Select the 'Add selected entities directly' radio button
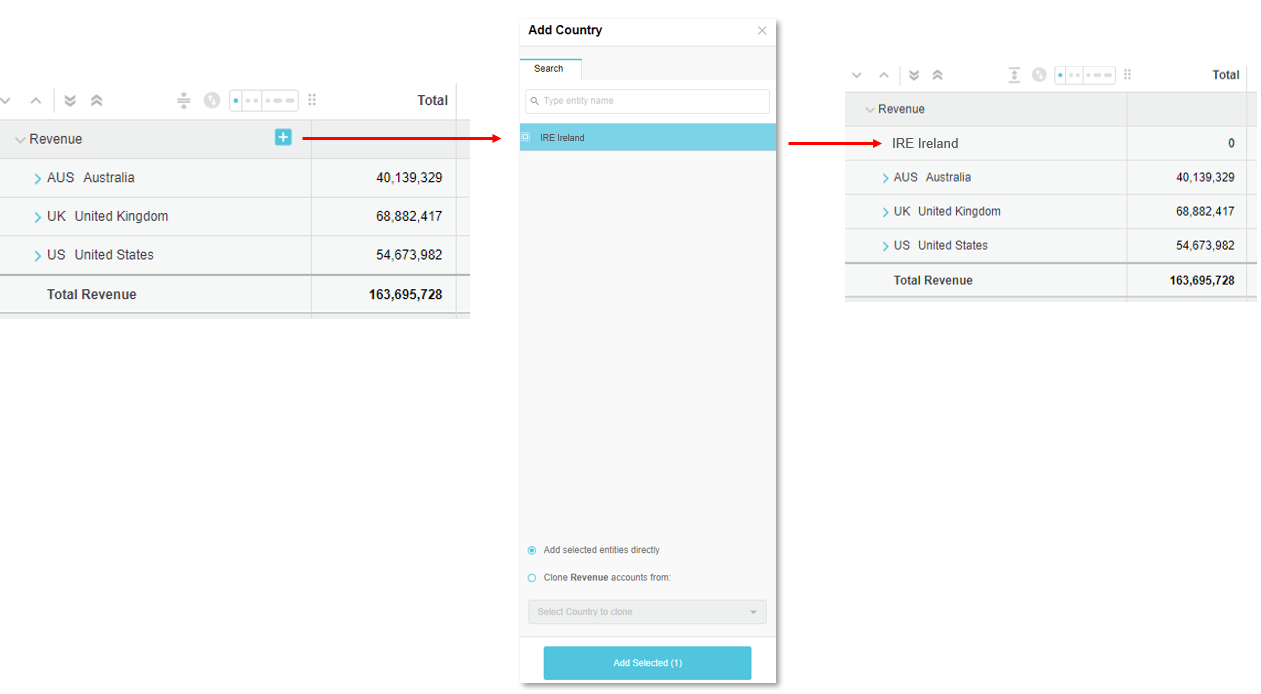This screenshot has height=694, width=1261. [x=532, y=550]
